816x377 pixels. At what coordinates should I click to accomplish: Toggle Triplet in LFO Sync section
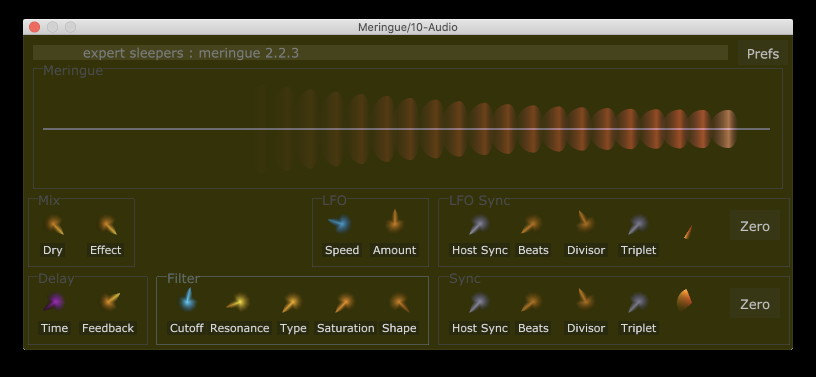[x=637, y=225]
